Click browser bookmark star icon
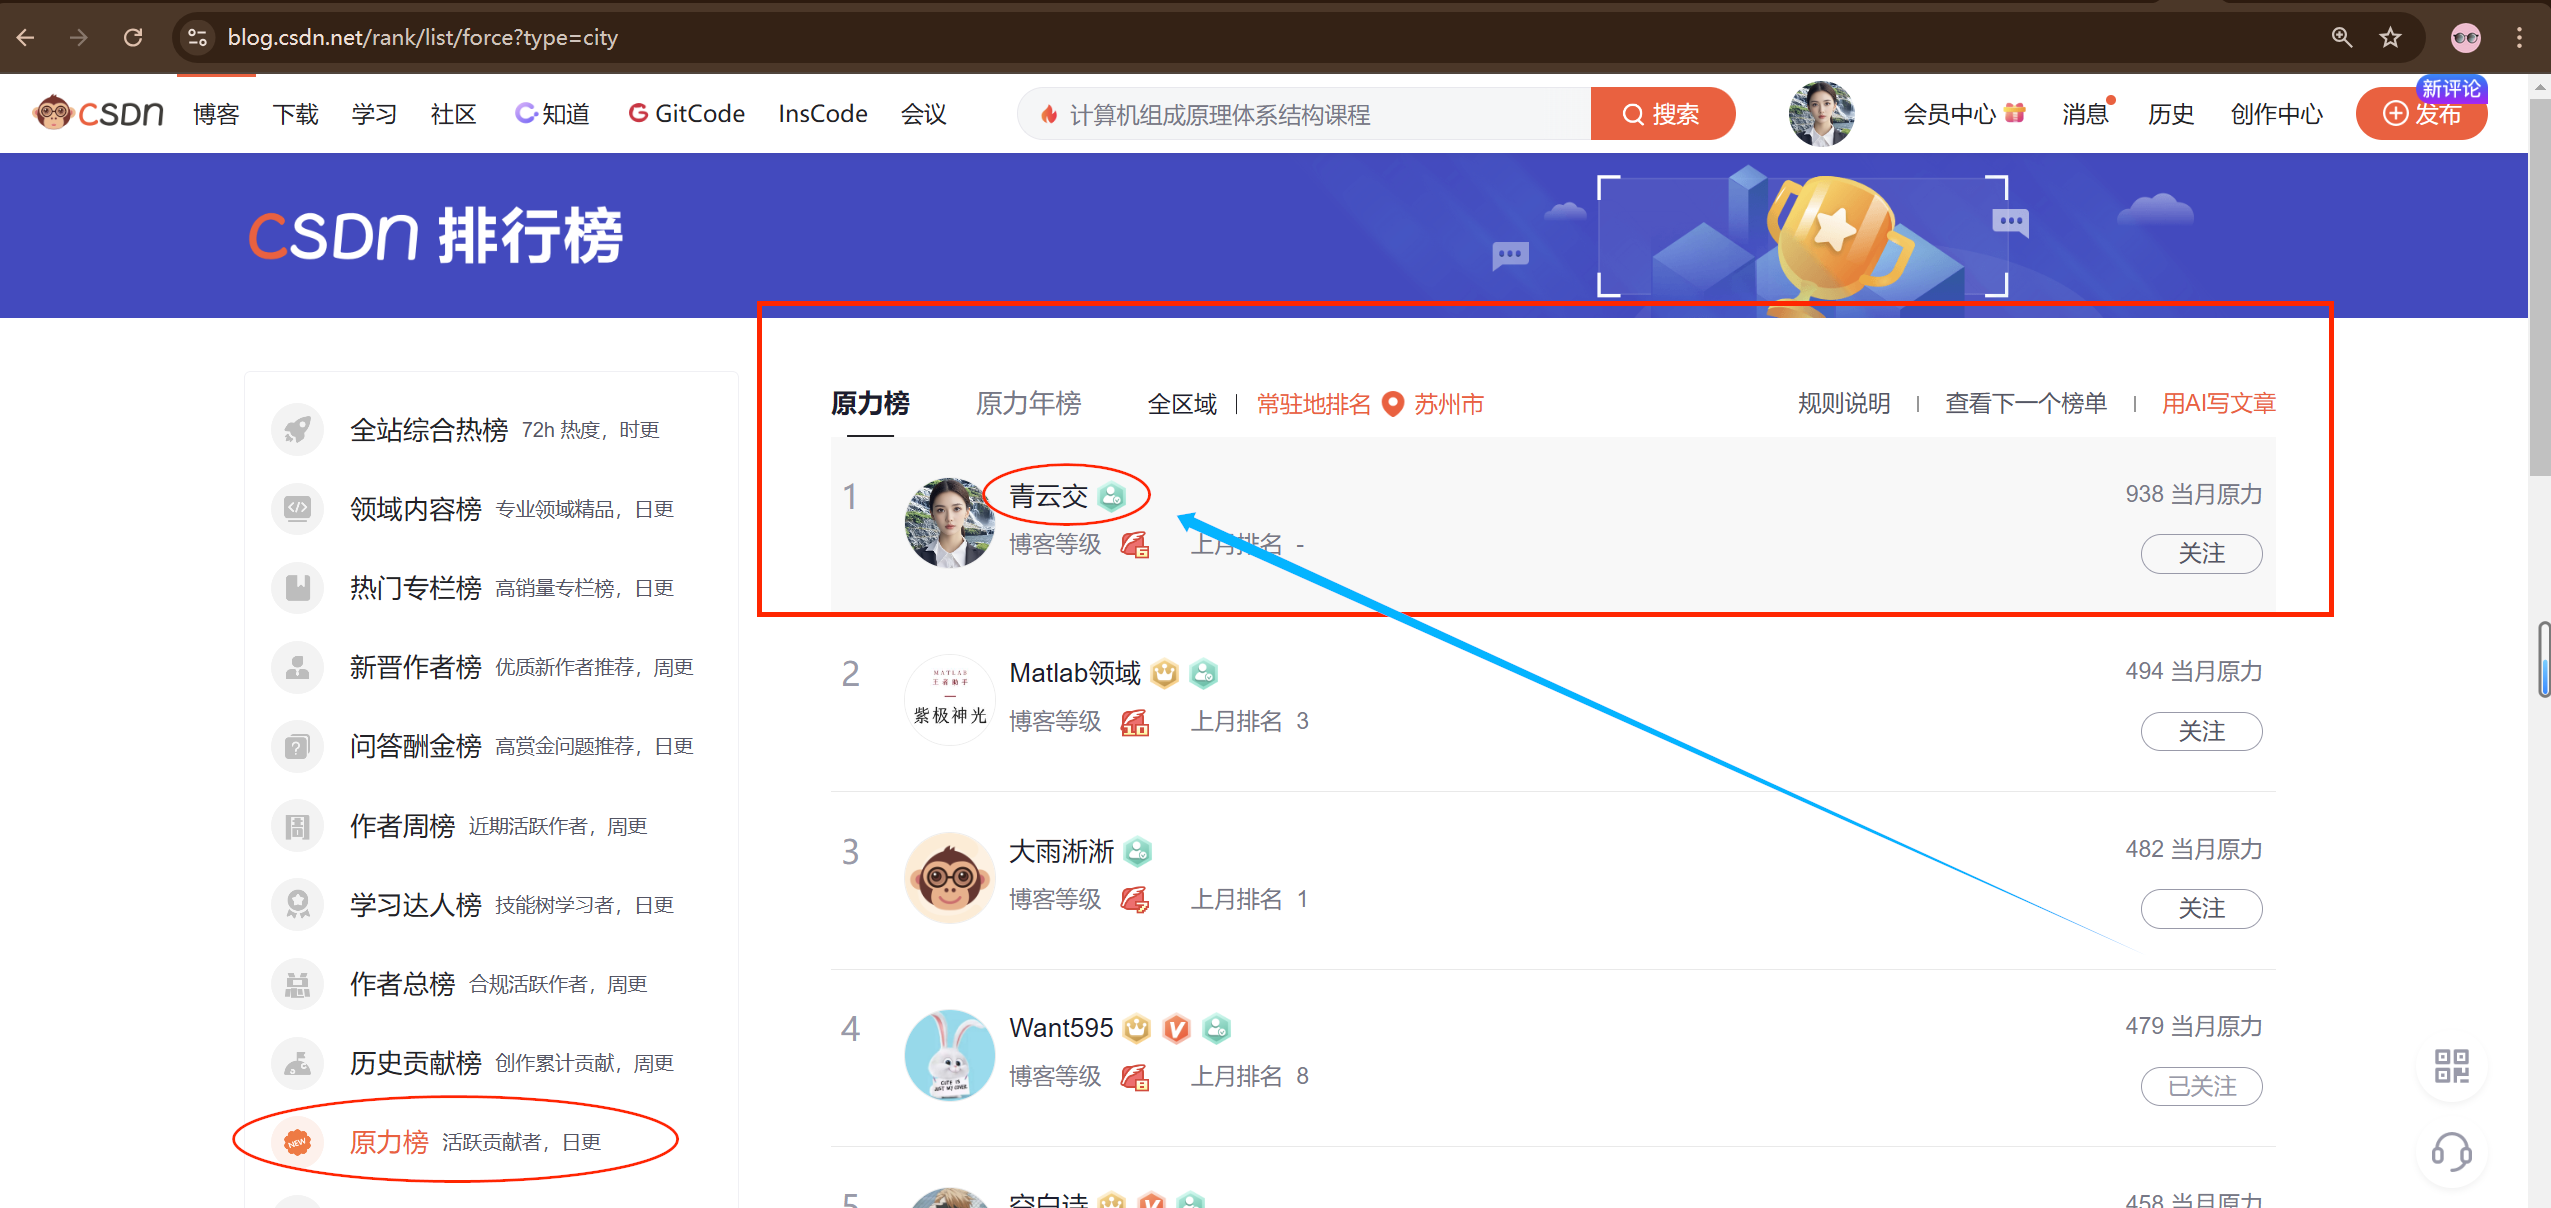The width and height of the screenshot is (2551, 1208). (x=2390, y=38)
